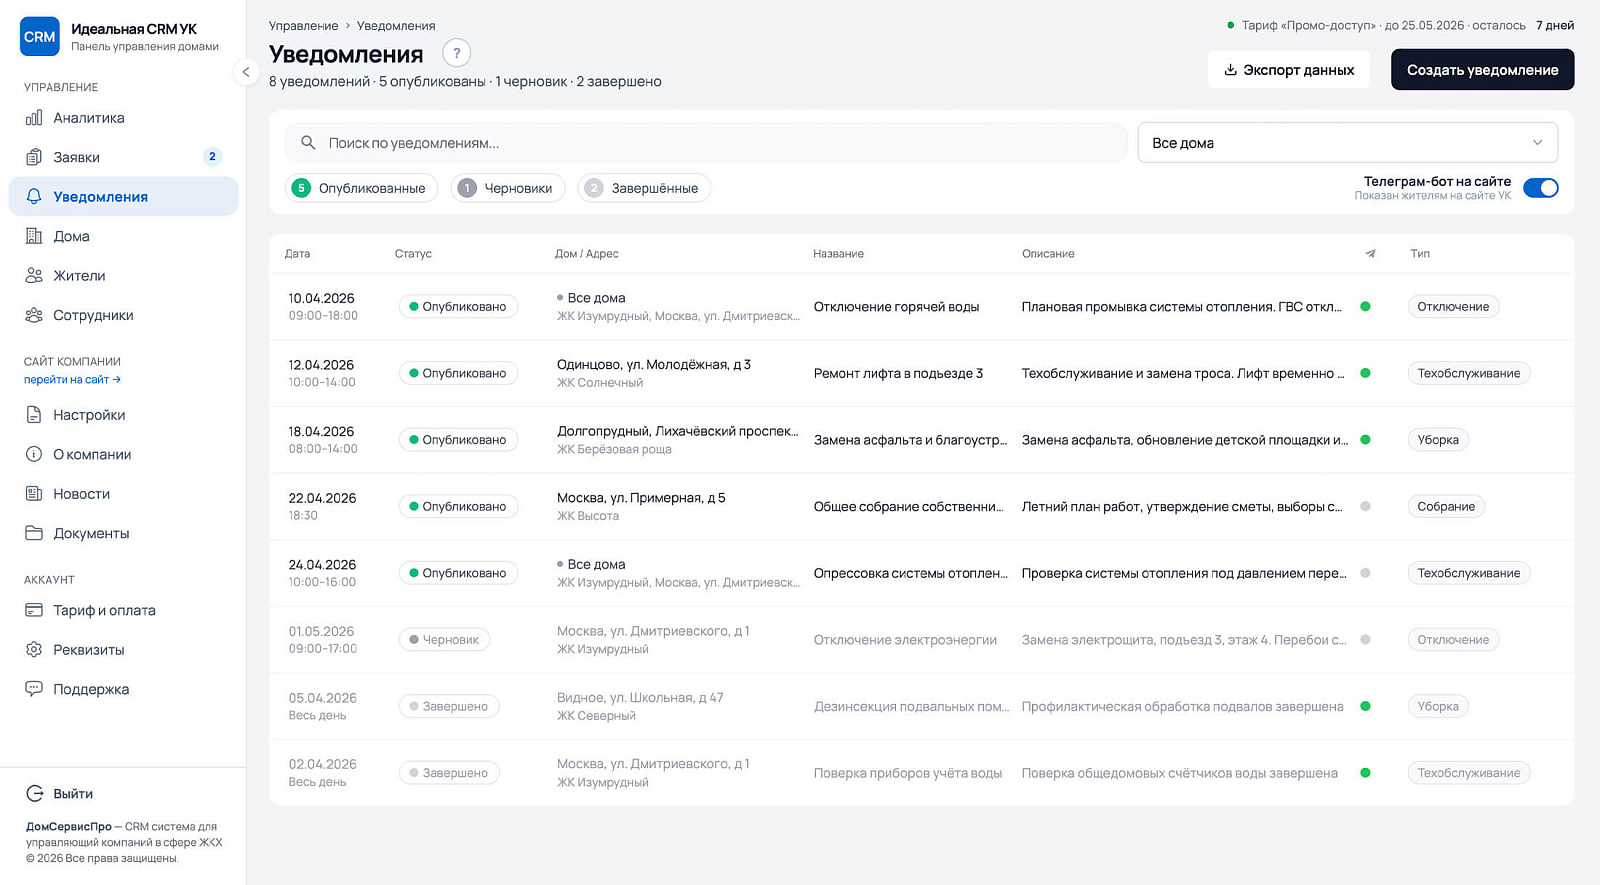
Task: Click Ремонт лифта в подъезде 3 title
Action: point(898,373)
